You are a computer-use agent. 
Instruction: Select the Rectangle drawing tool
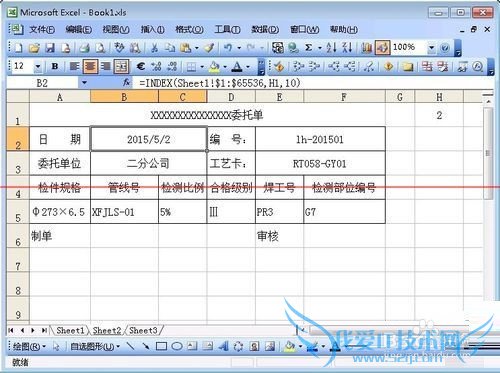[161, 346]
